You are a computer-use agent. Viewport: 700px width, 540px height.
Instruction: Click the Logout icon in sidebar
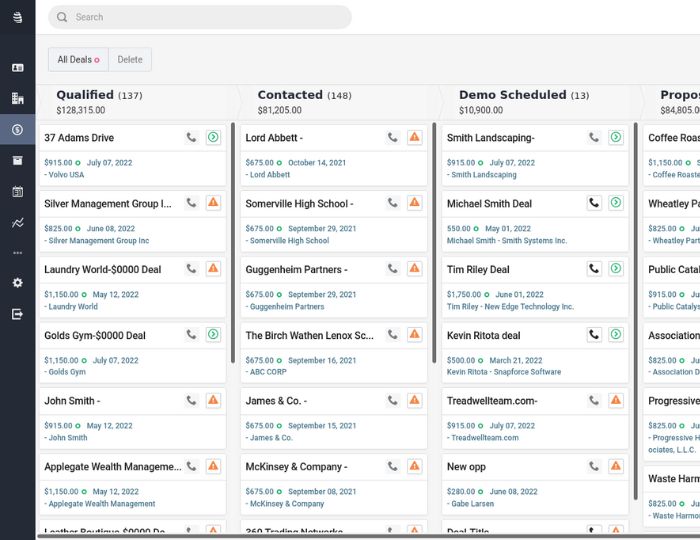17,314
